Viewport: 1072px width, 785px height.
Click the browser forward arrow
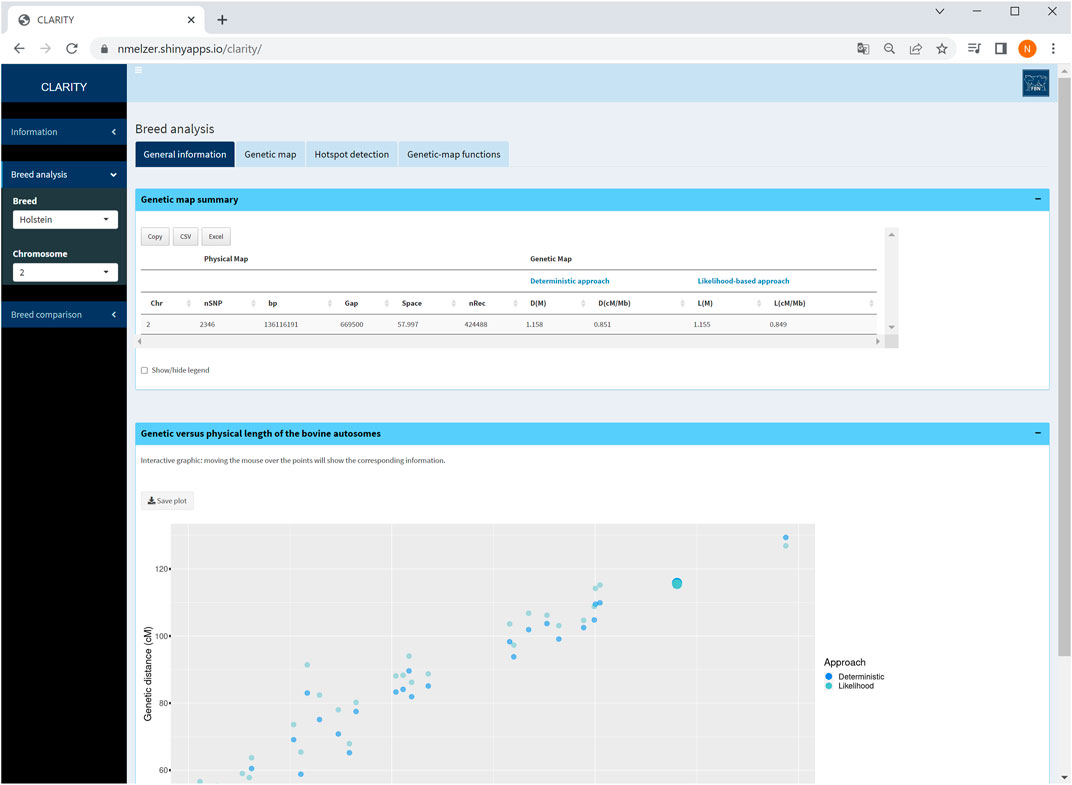45,49
